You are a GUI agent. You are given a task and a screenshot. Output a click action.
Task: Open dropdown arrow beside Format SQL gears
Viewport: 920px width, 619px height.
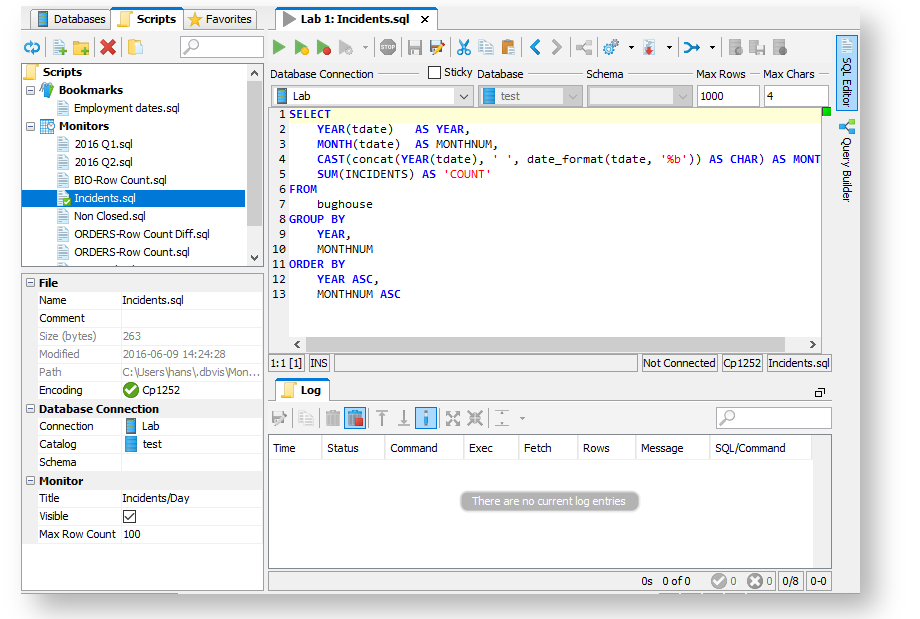tap(631, 48)
